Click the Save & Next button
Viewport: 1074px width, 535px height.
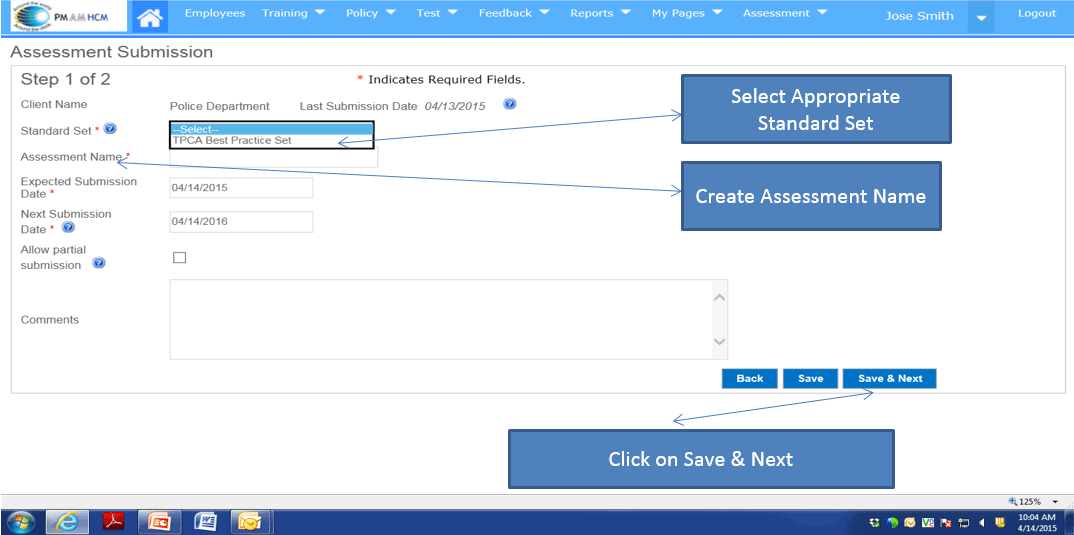890,378
